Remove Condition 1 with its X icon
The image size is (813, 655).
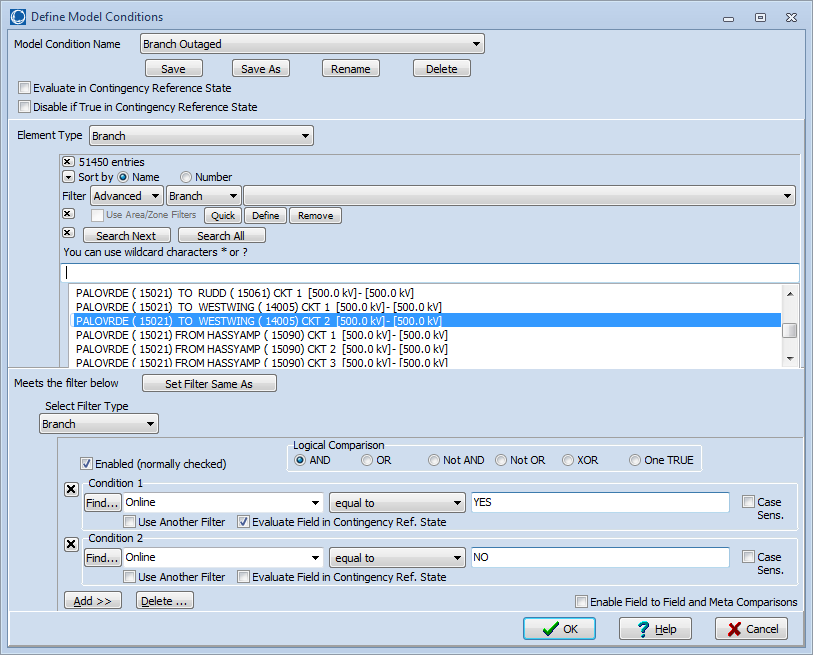(71, 489)
